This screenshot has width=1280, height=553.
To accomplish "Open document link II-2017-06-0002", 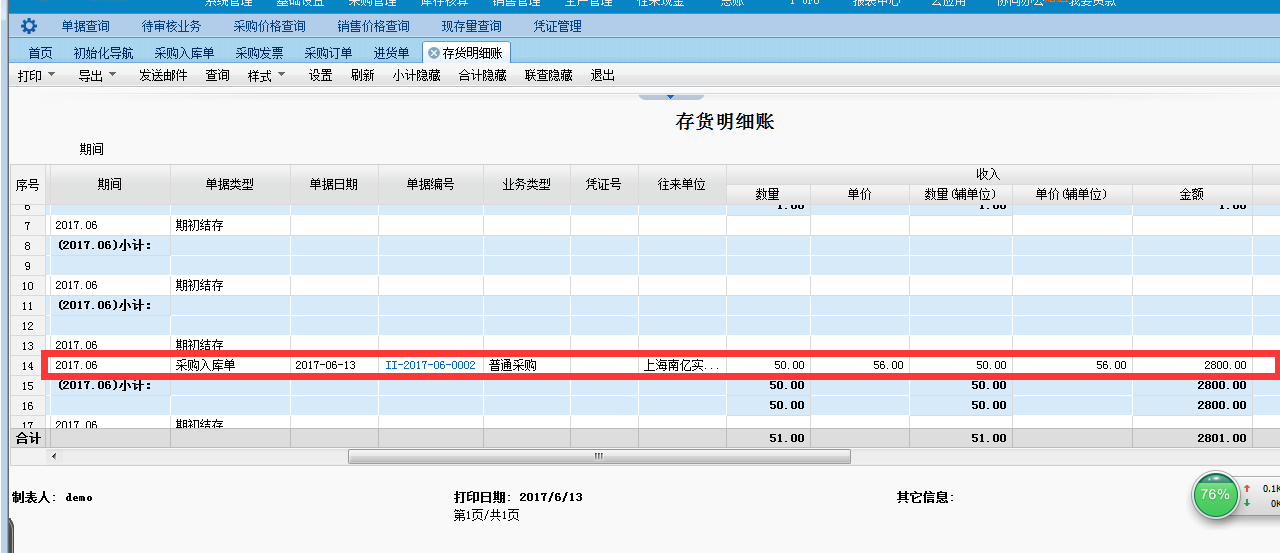I will coord(430,366).
